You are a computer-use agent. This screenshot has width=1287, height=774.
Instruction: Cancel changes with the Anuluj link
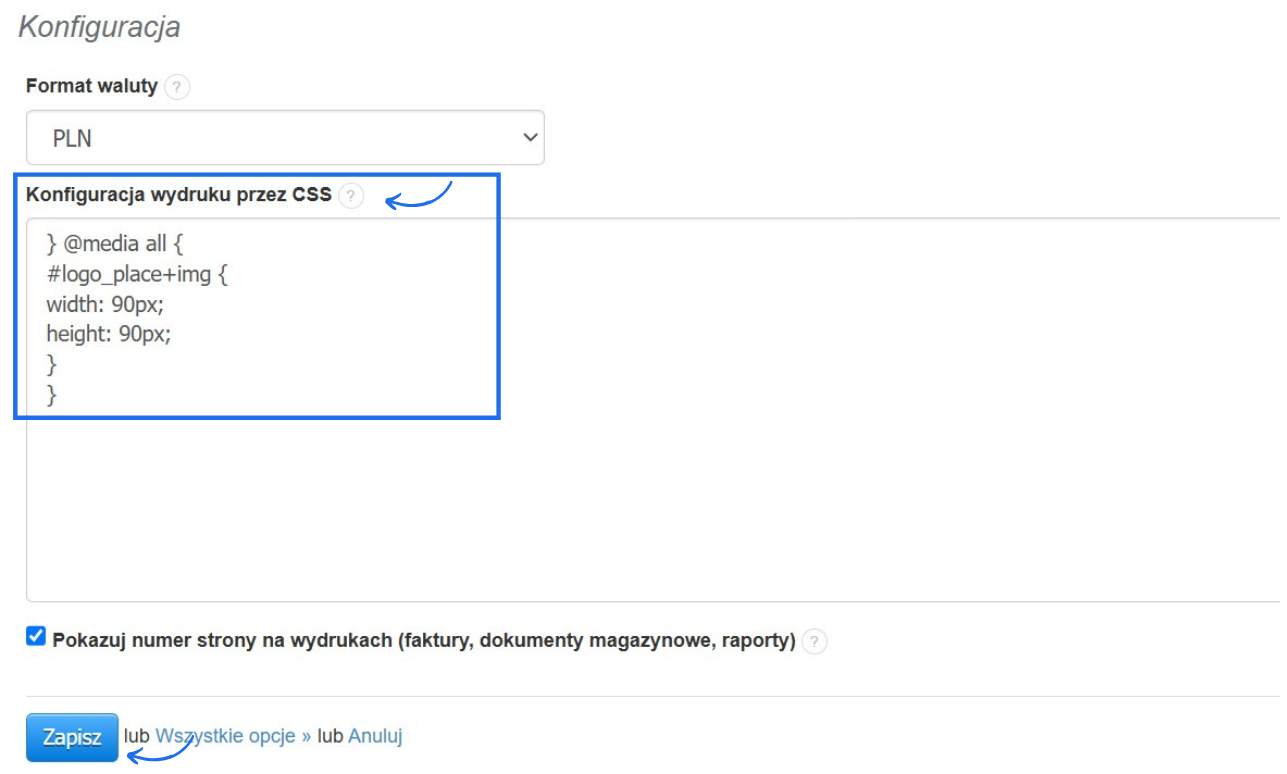tap(375, 736)
